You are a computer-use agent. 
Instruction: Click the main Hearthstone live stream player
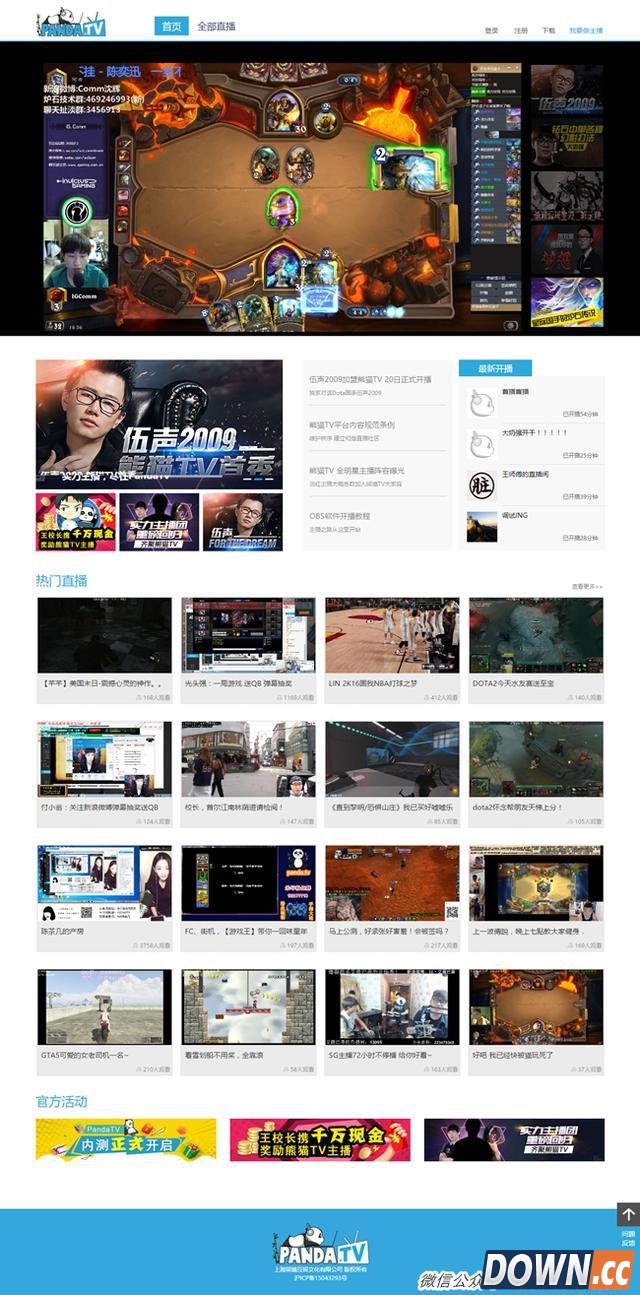[x=283, y=196]
